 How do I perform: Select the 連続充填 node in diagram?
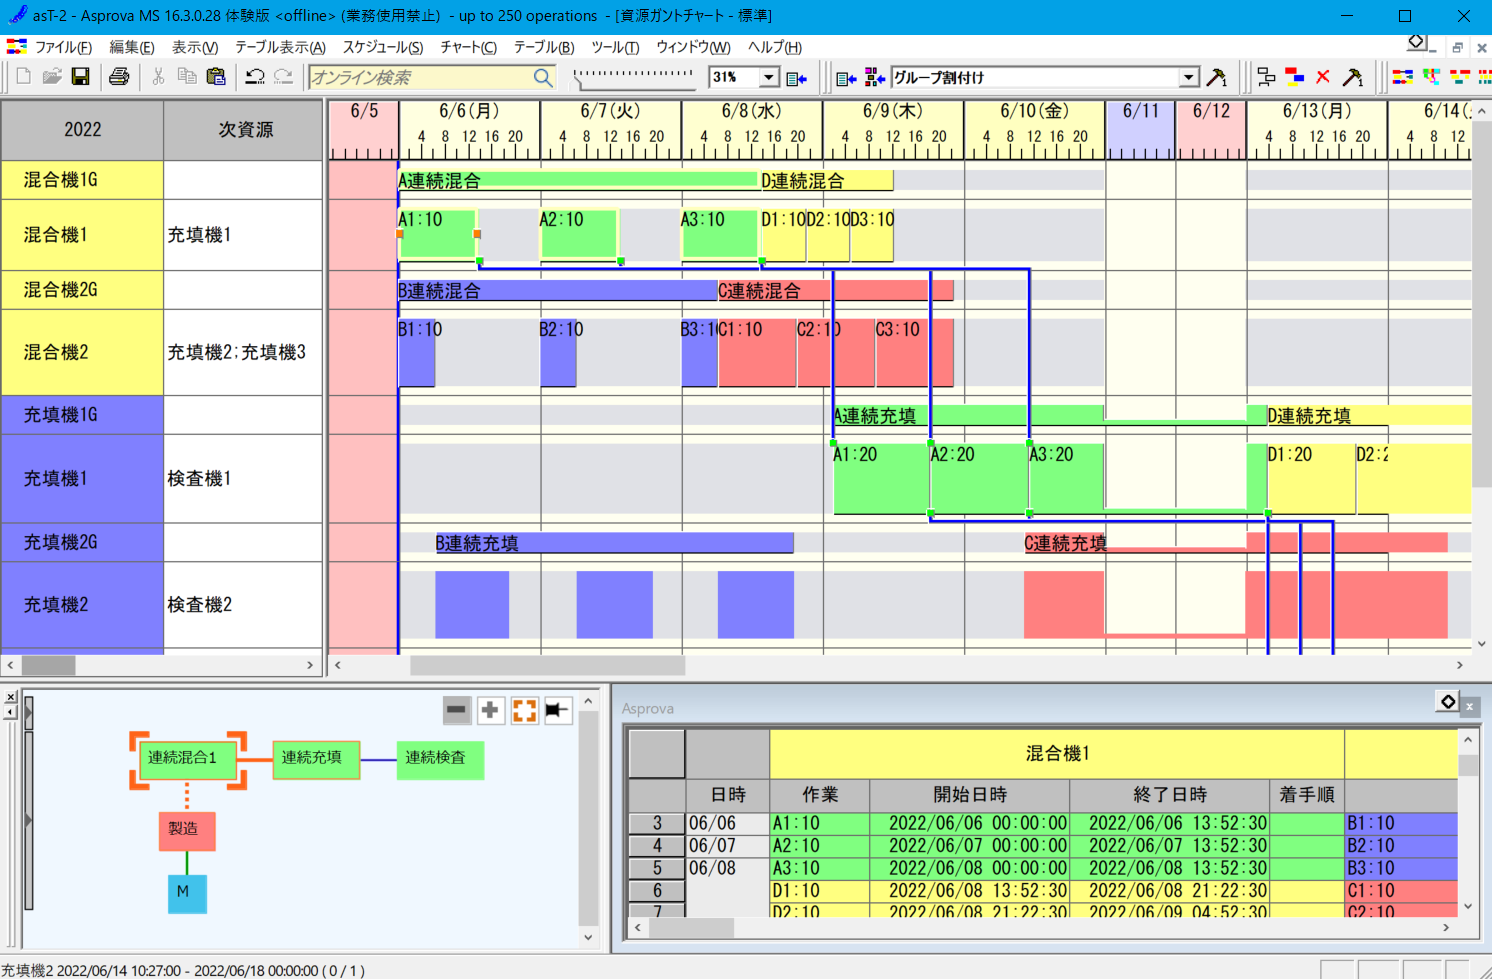pyautogui.click(x=311, y=758)
